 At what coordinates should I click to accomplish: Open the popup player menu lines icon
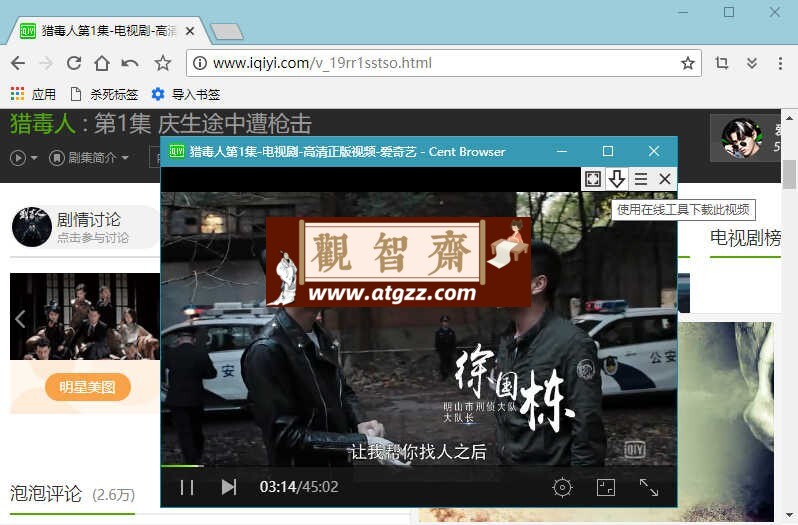coord(641,179)
